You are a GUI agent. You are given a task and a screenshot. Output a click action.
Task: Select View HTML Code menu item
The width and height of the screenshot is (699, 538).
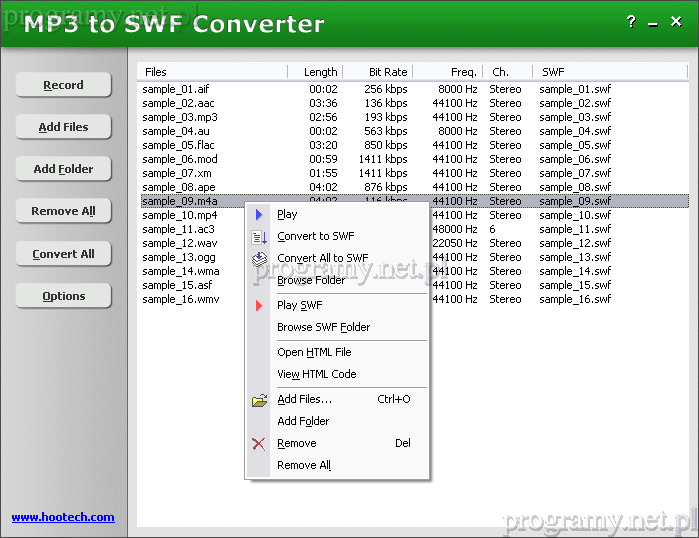[x=316, y=374]
